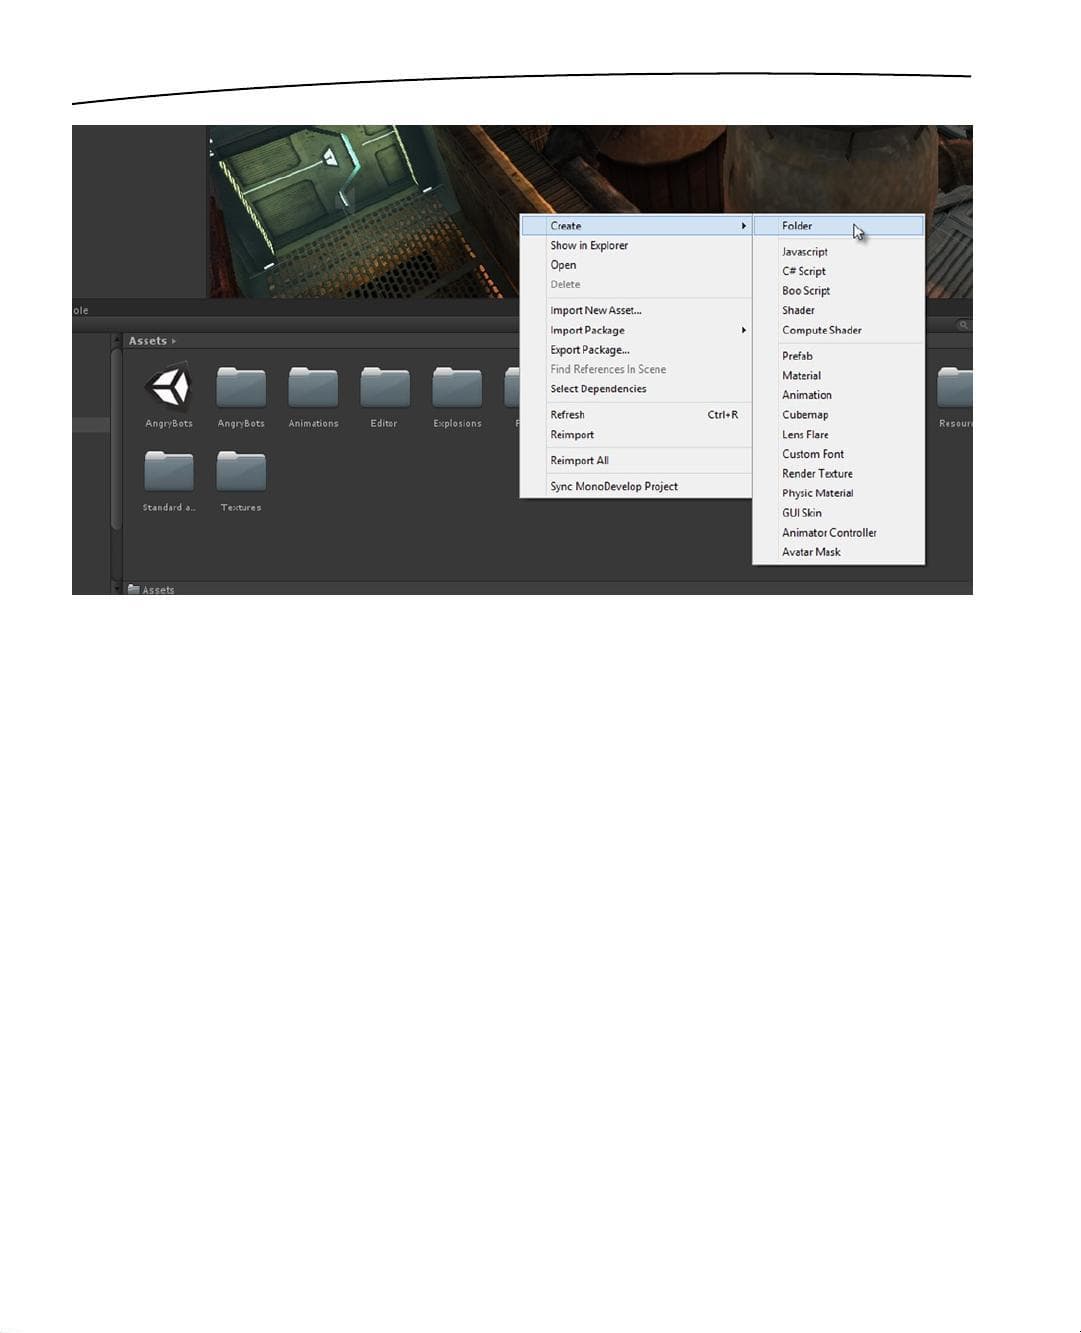The width and height of the screenshot is (1081, 1333).
Task: Choose Compute Shader from Create submenu
Action: tap(838, 330)
